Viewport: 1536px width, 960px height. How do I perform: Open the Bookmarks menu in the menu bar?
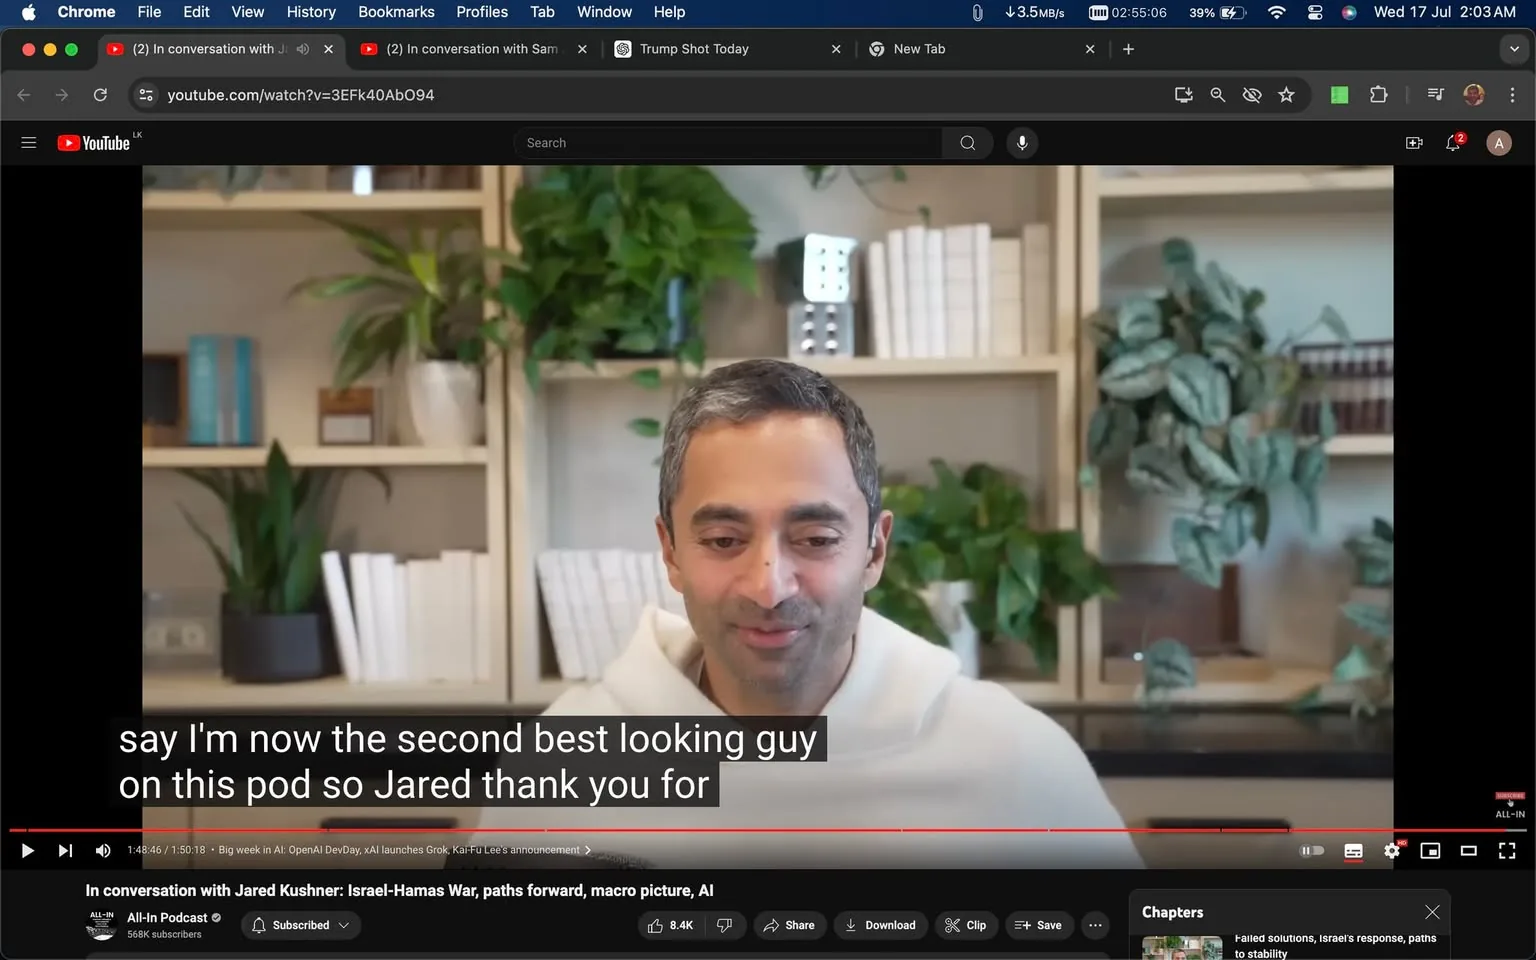[x=396, y=12]
